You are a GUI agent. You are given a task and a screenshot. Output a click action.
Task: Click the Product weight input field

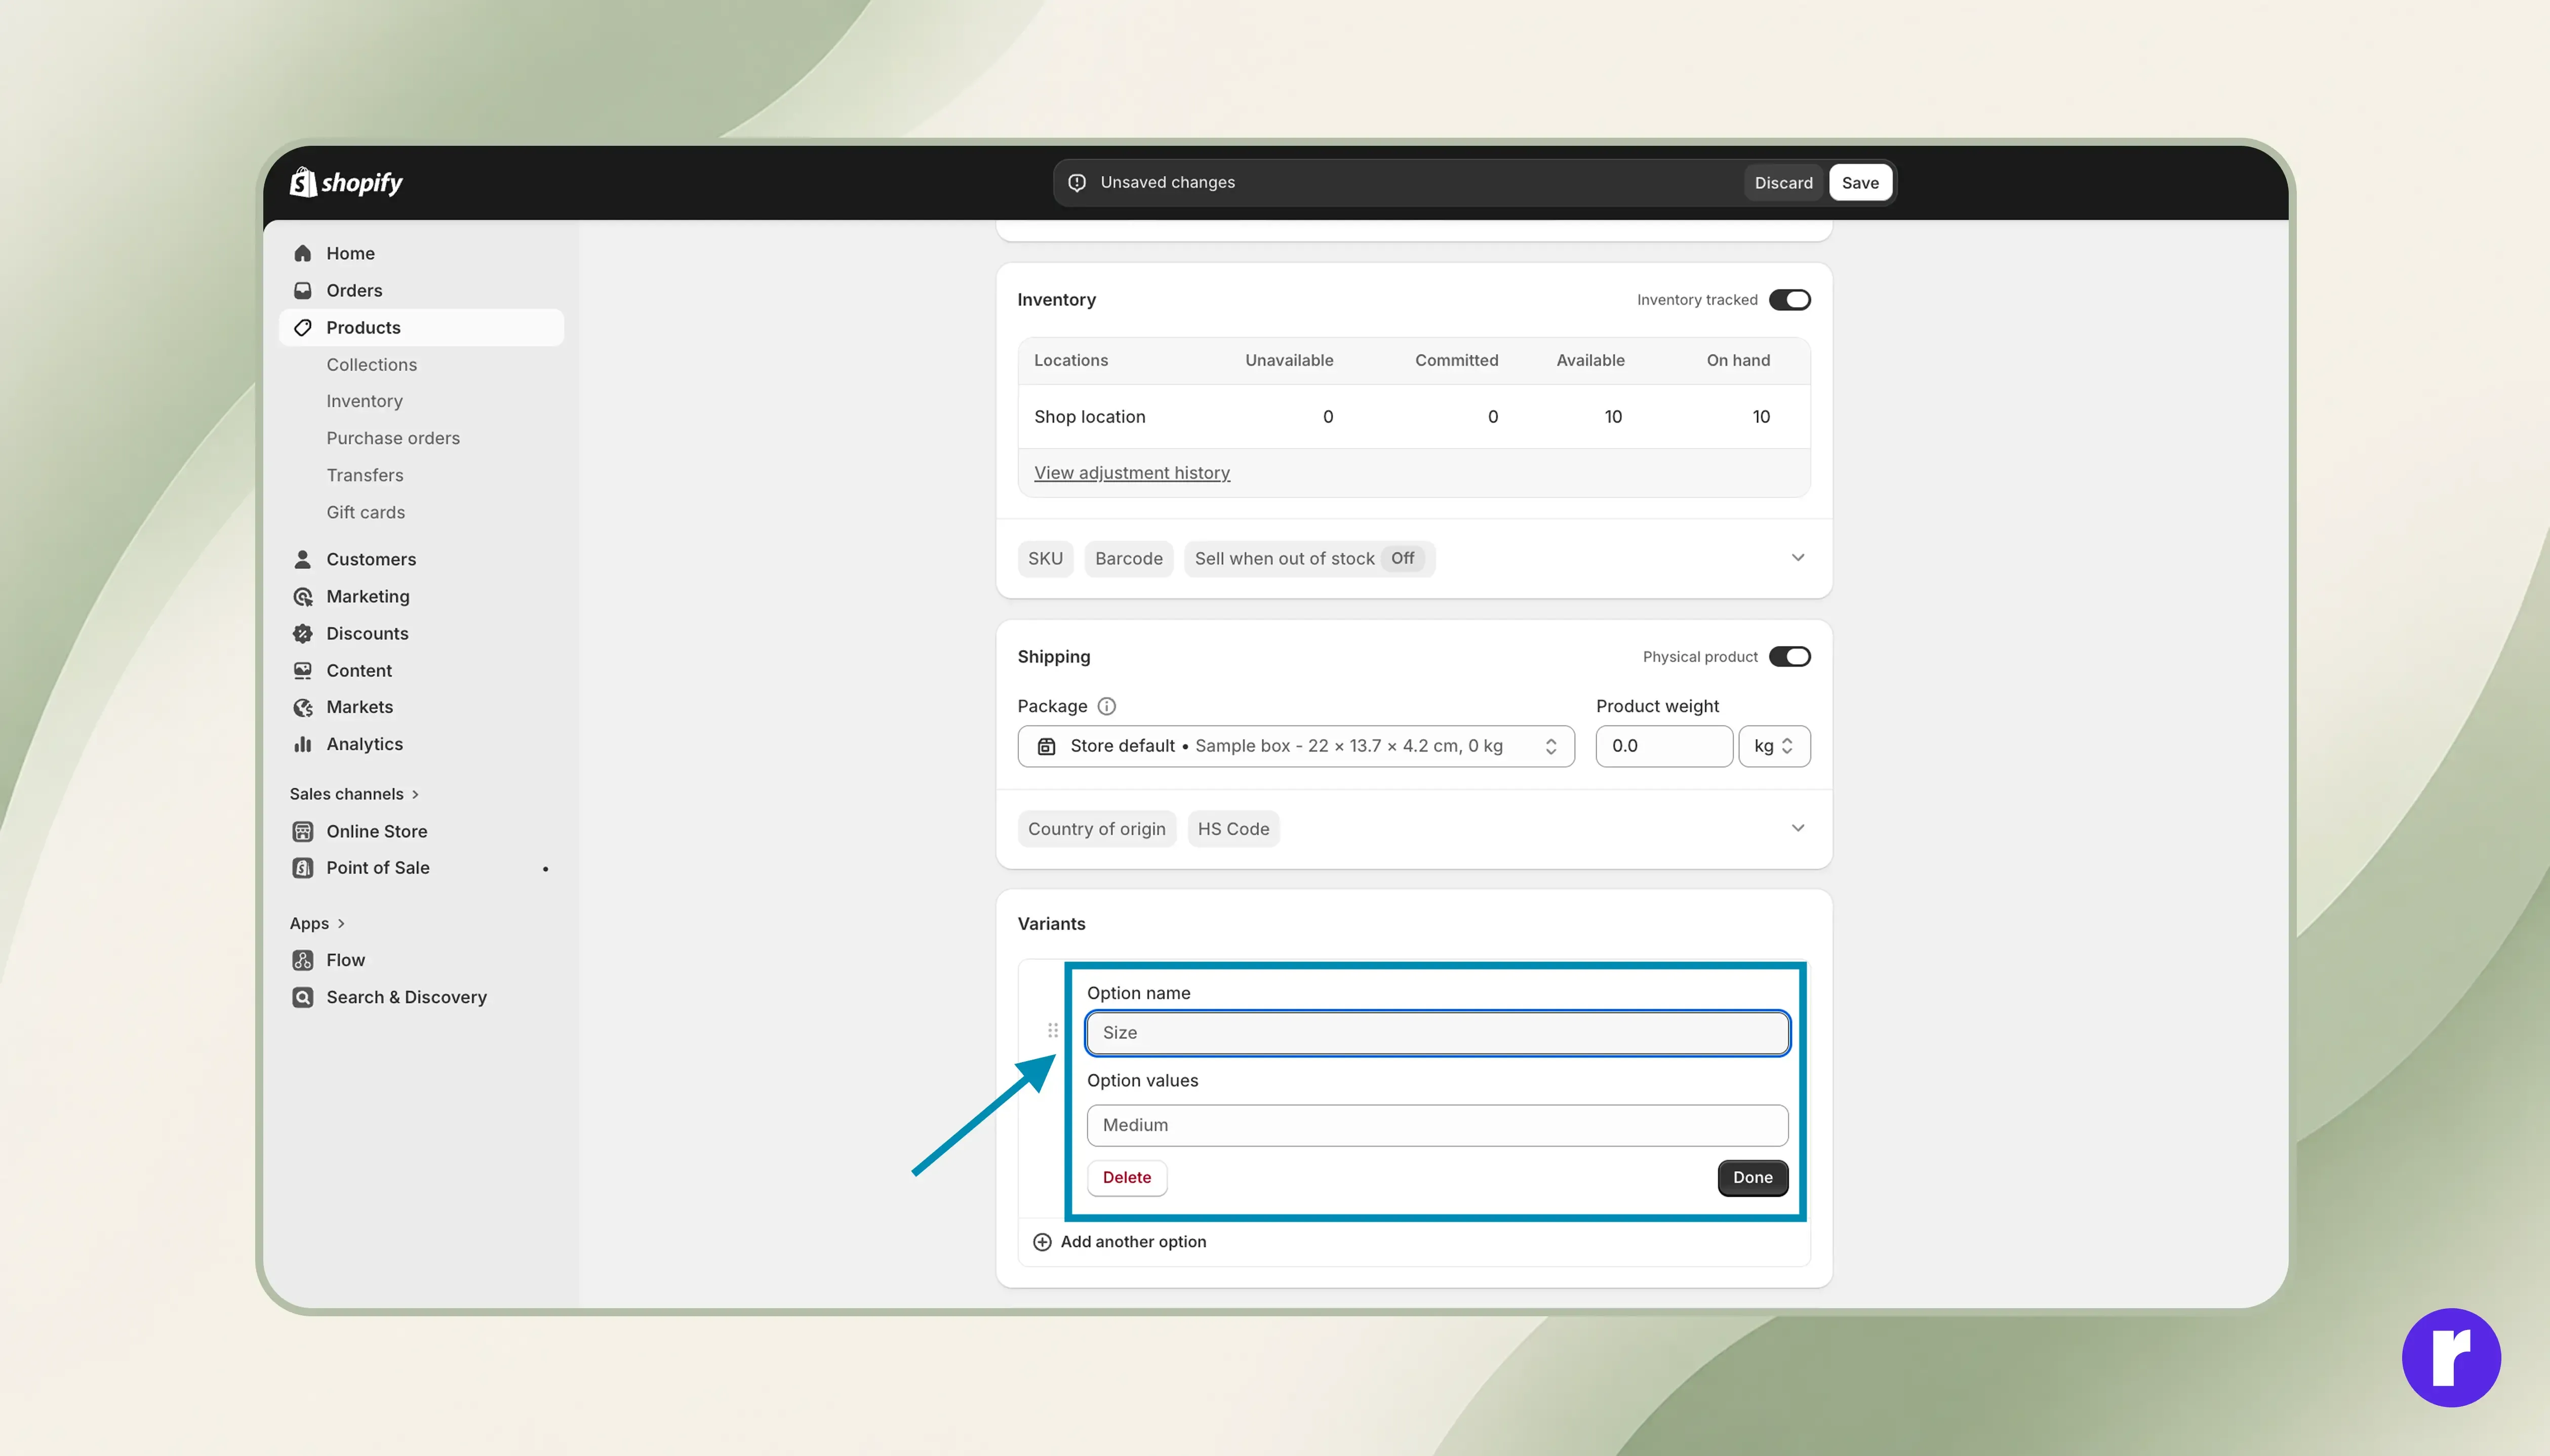tap(1663, 746)
